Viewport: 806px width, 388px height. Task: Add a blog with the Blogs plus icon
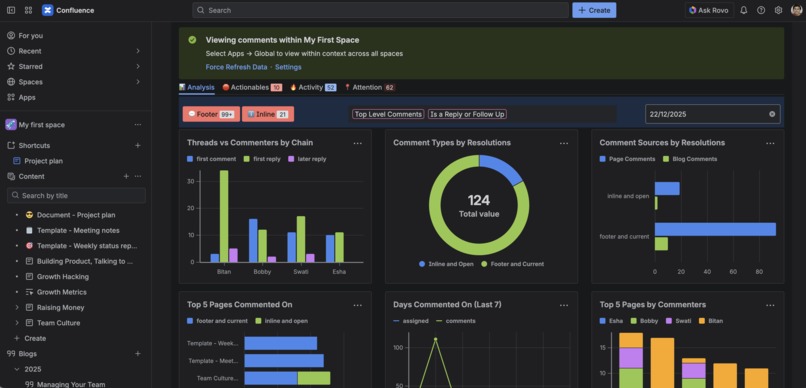click(138, 354)
